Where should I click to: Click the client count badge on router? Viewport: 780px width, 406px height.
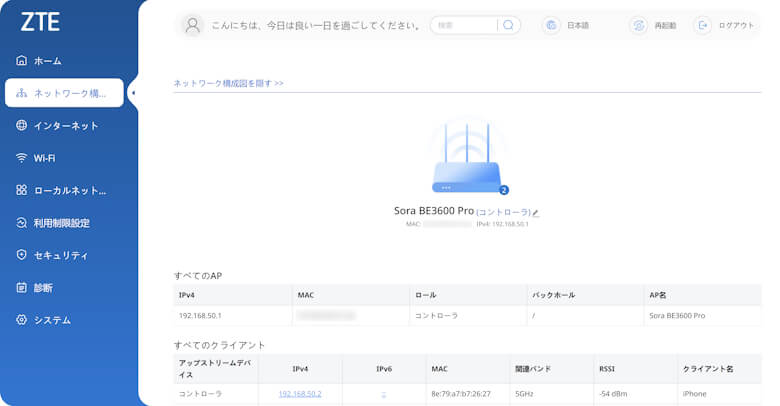[x=504, y=189]
